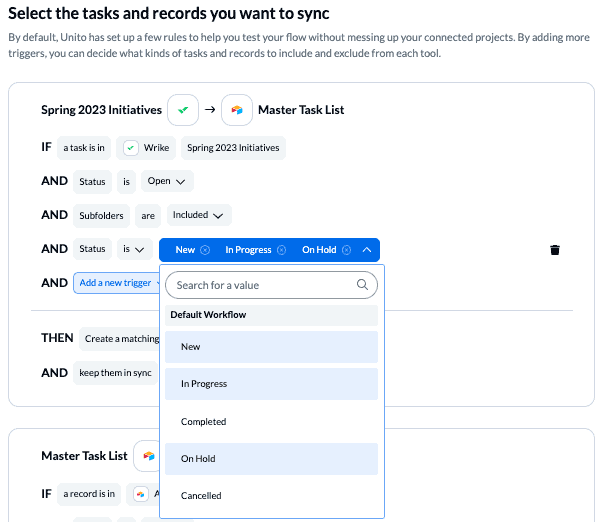
Task: Click the THEN label
Action: coord(57,338)
